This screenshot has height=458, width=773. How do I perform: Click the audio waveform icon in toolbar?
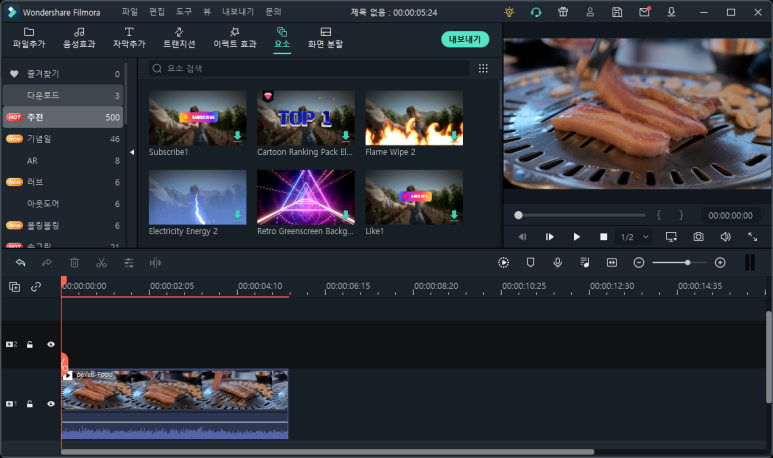tap(155, 263)
